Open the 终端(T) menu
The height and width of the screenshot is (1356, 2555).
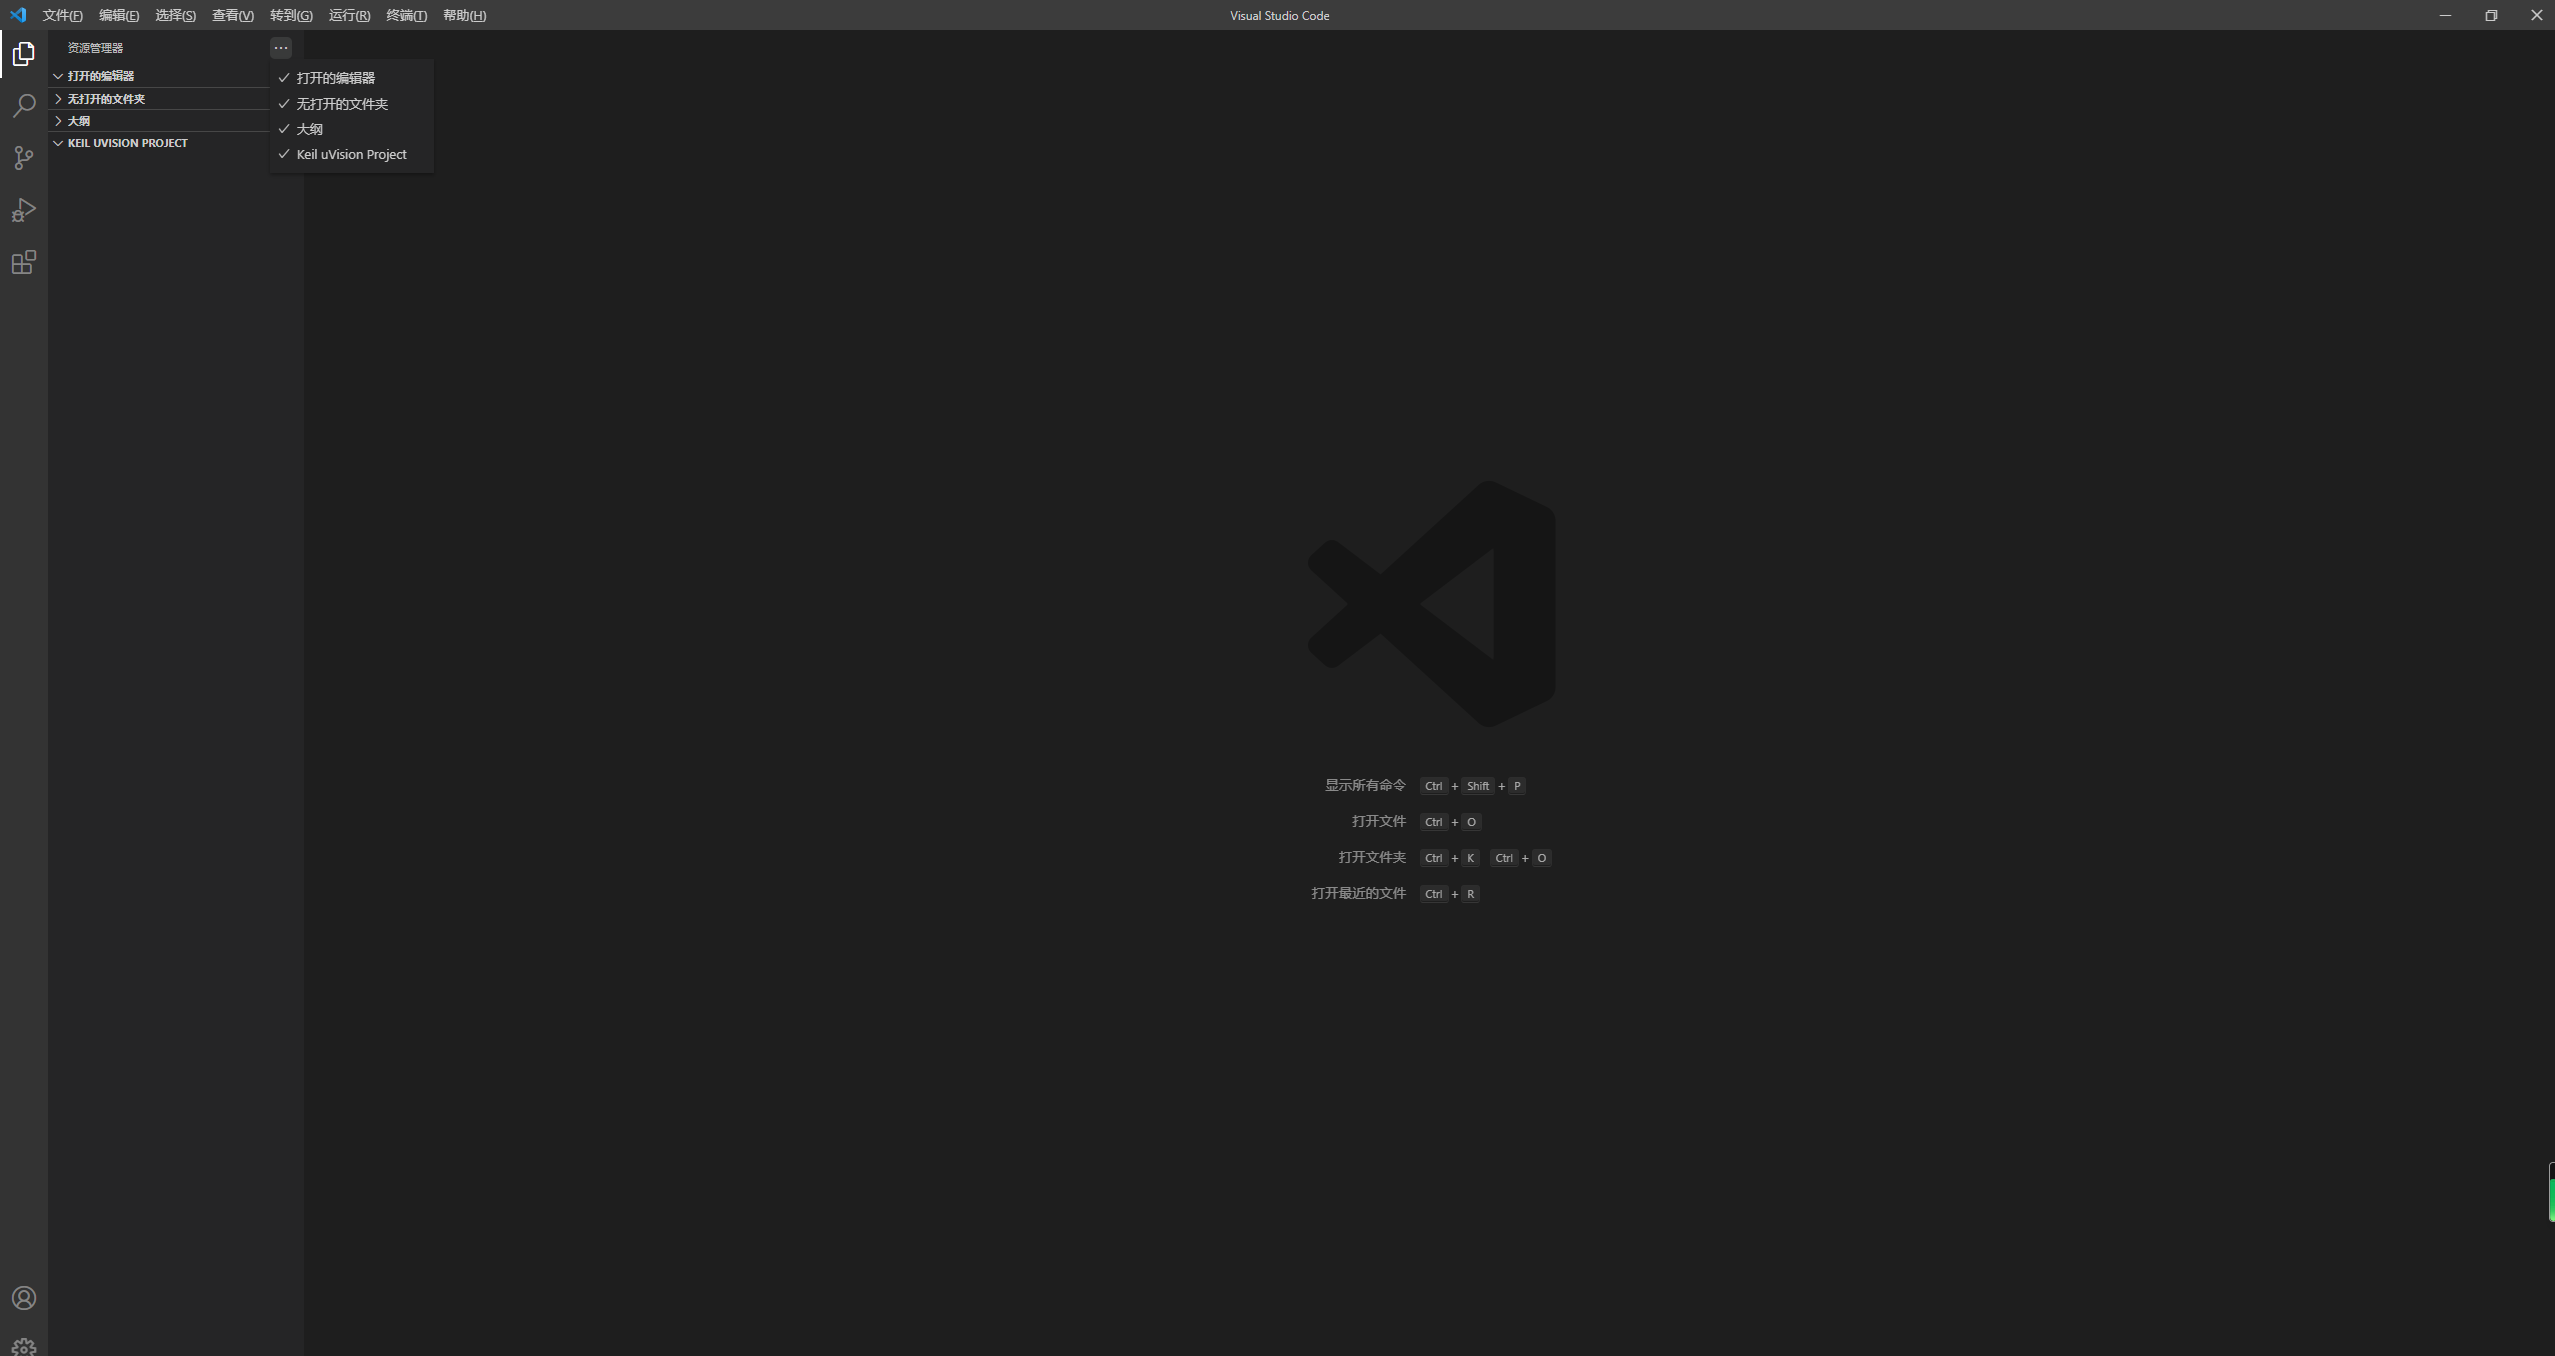[x=406, y=15]
